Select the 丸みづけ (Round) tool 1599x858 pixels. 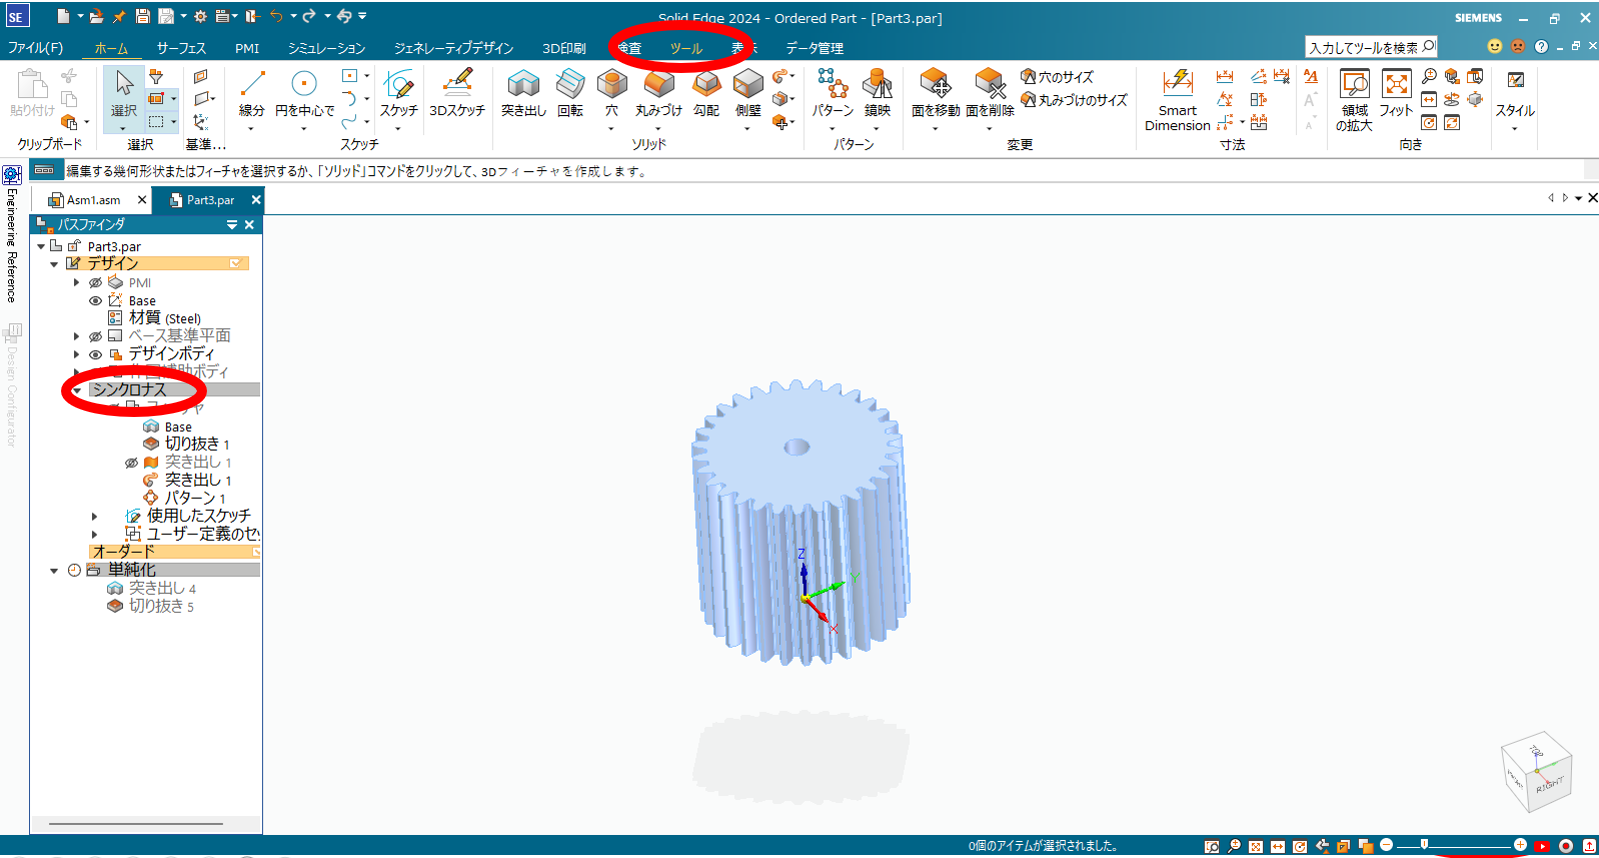click(x=658, y=84)
